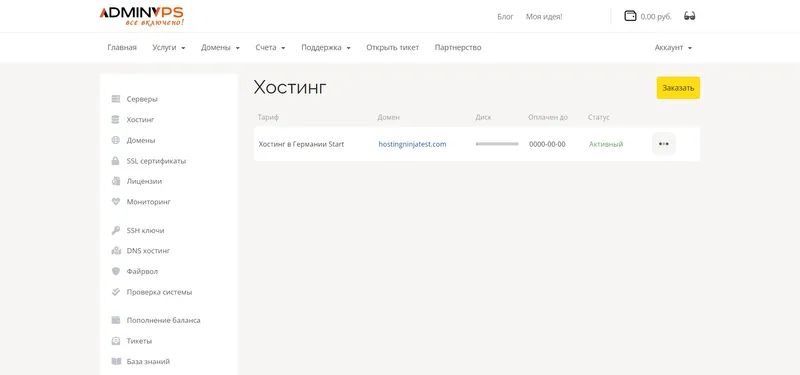The height and width of the screenshot is (375, 800).
Task: Open three-dots actions menu for hosting row
Action: (x=664, y=144)
